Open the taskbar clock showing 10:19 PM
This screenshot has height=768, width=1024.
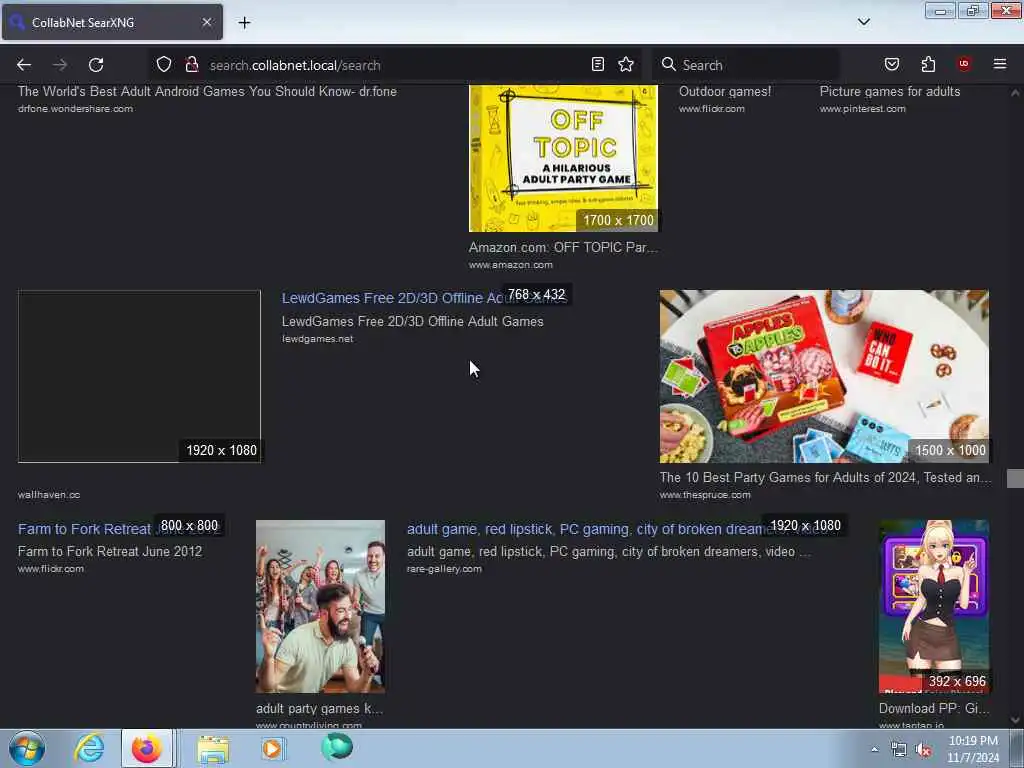(973, 749)
